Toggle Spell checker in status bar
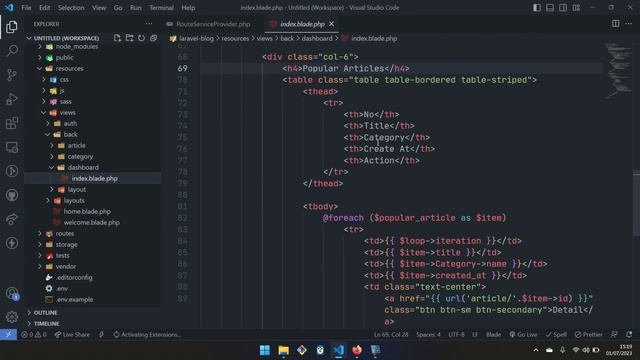Screen dimensions: 640x360 click(x=556, y=334)
